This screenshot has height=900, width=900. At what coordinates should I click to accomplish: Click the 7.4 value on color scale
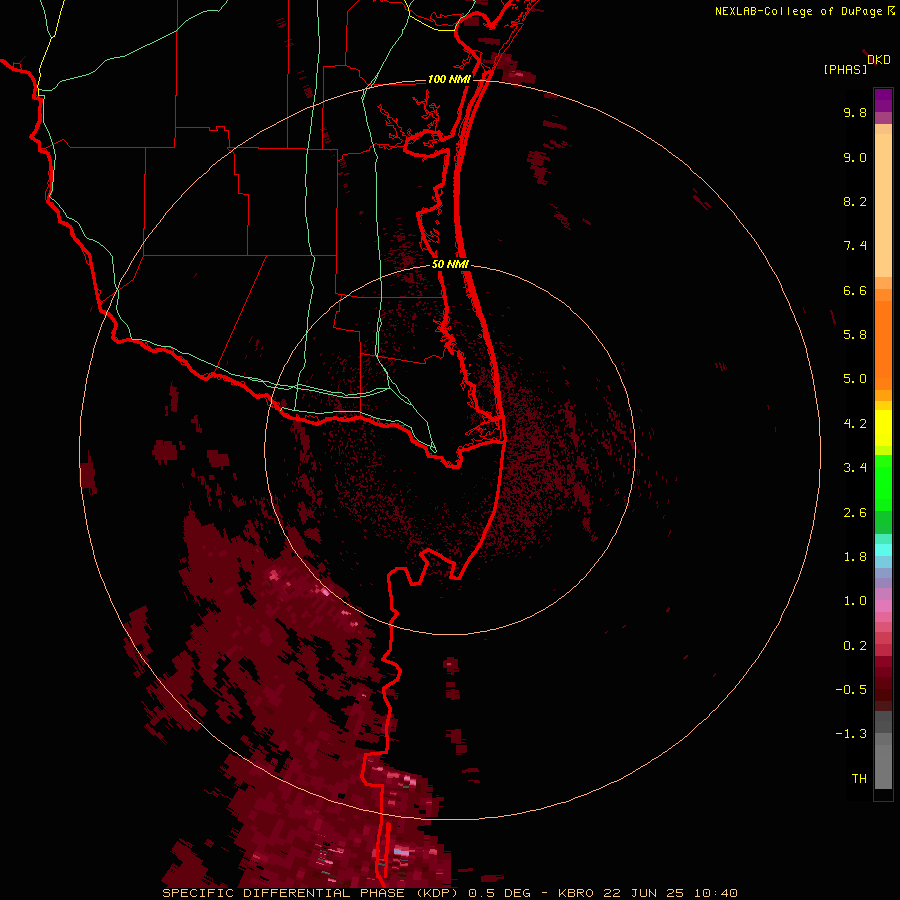click(x=855, y=246)
